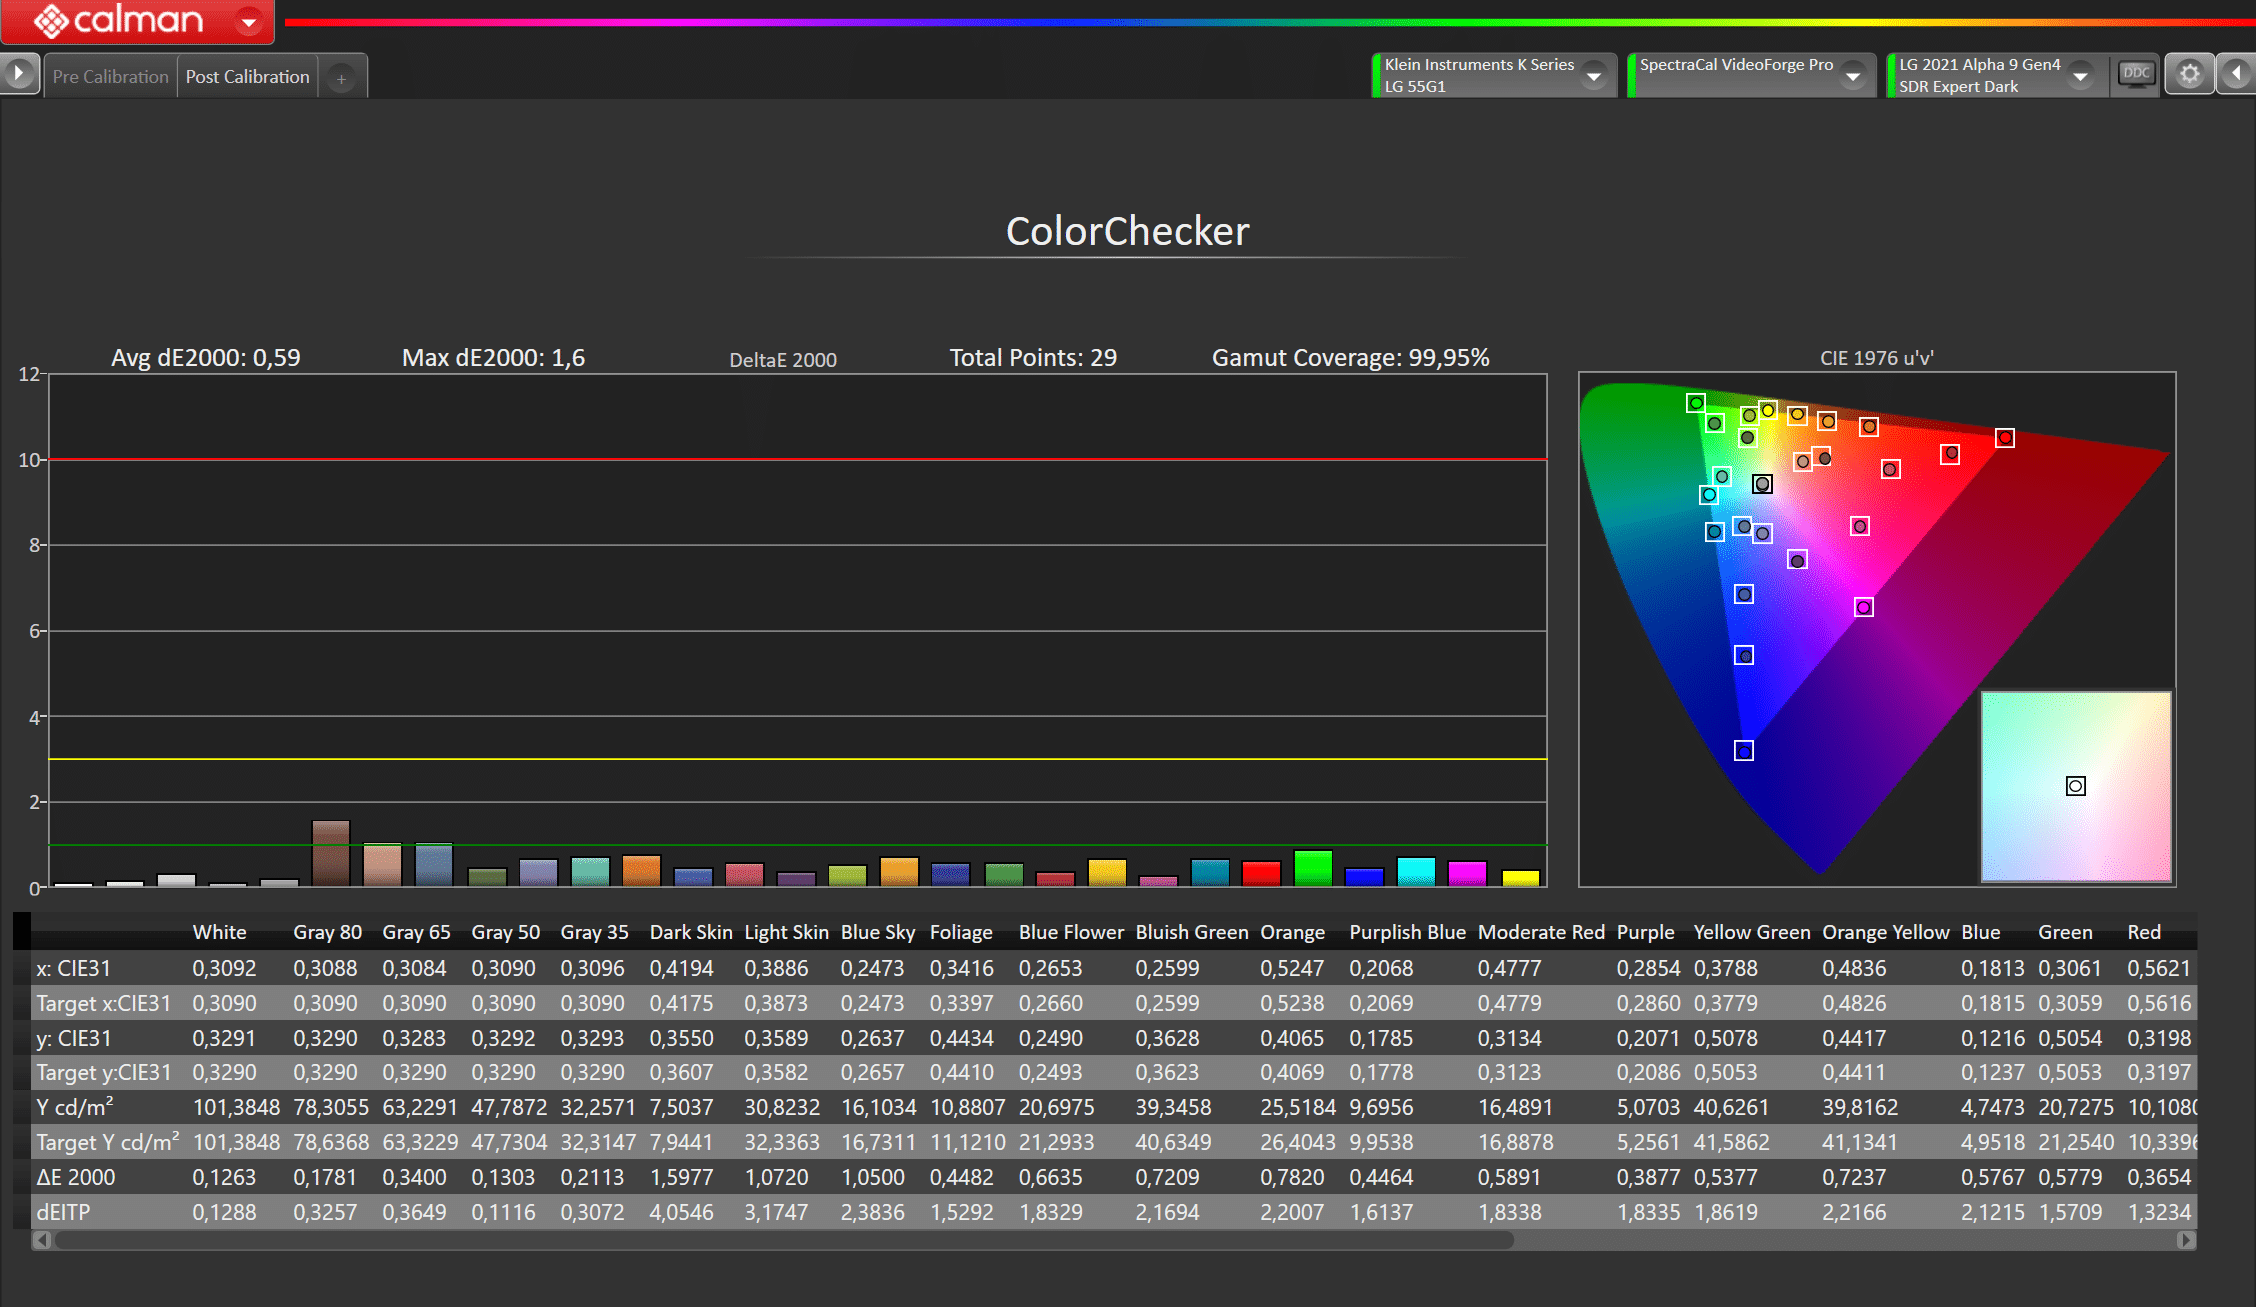The height and width of the screenshot is (1307, 2256).
Task: Click the table's horizontal scrollbar right arrow
Action: 2186,1240
